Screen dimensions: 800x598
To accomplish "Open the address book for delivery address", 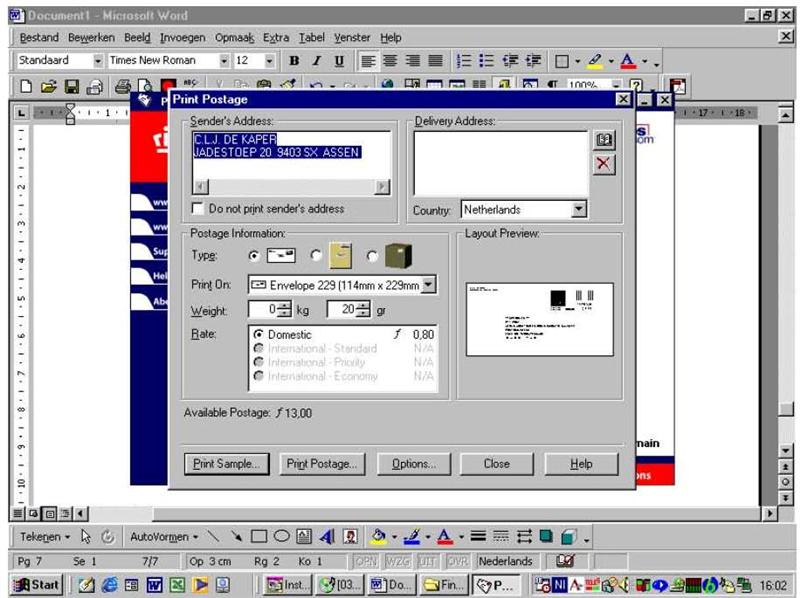I will click(604, 140).
